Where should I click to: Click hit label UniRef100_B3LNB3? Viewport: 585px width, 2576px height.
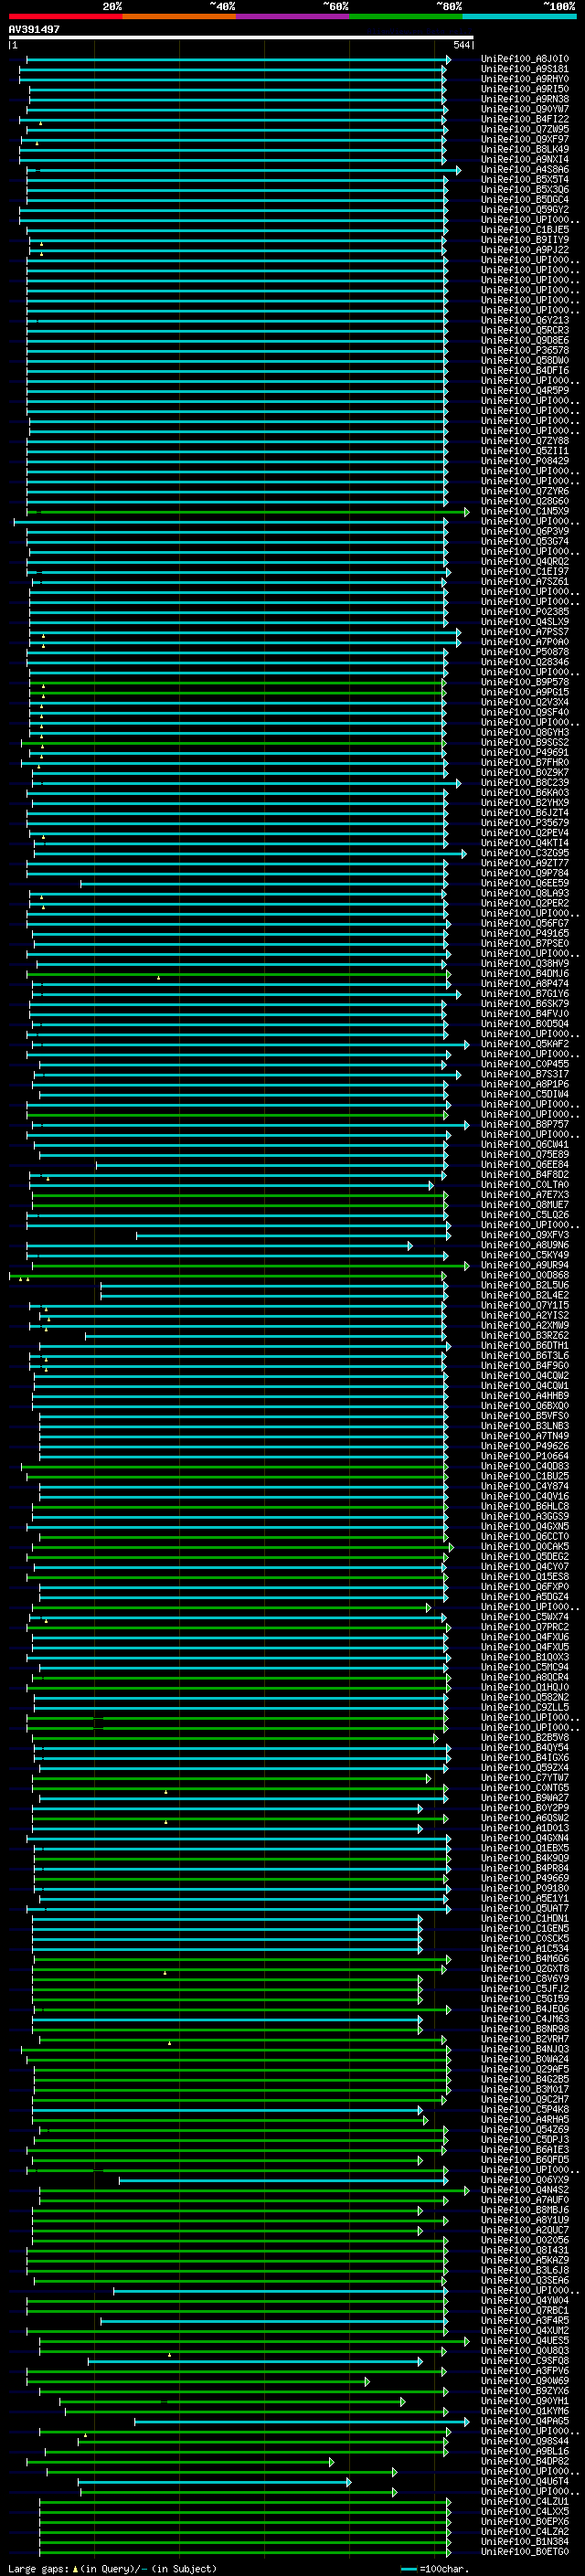[525, 1426]
